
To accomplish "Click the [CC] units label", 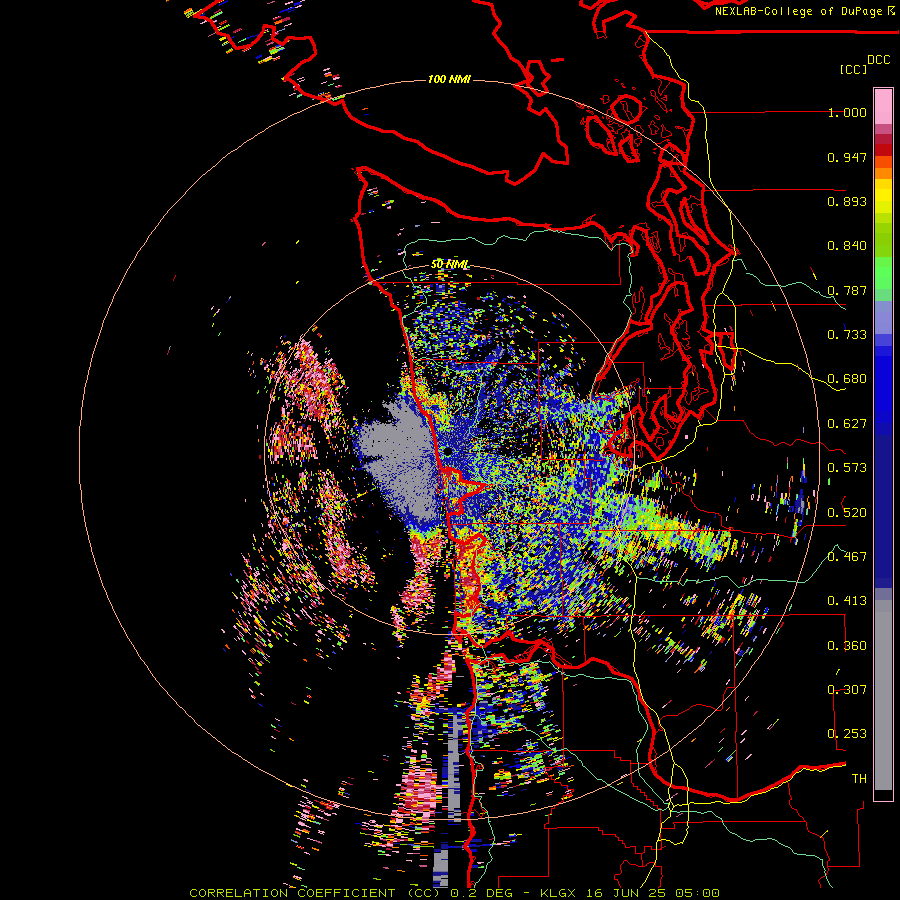I will pos(853,69).
